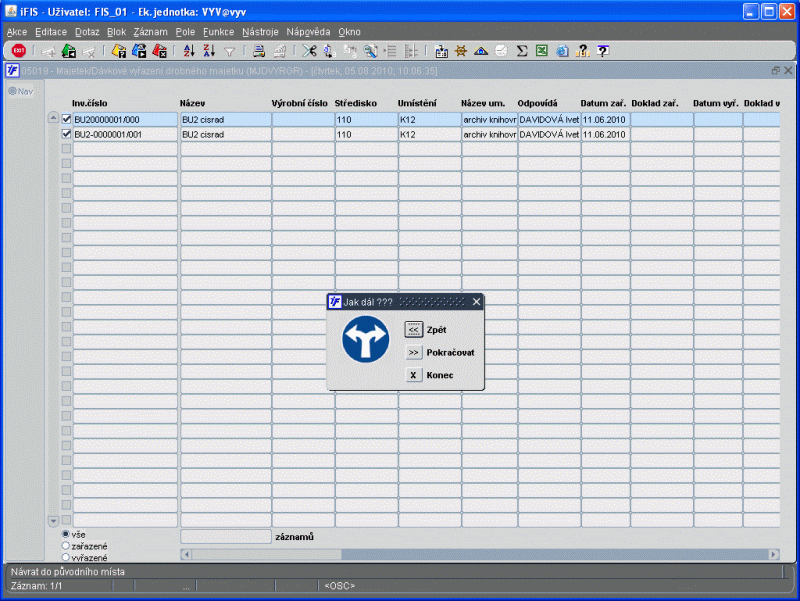Click the scissors cut icon
Image resolution: width=800 pixels, height=601 pixels.
click(309, 51)
